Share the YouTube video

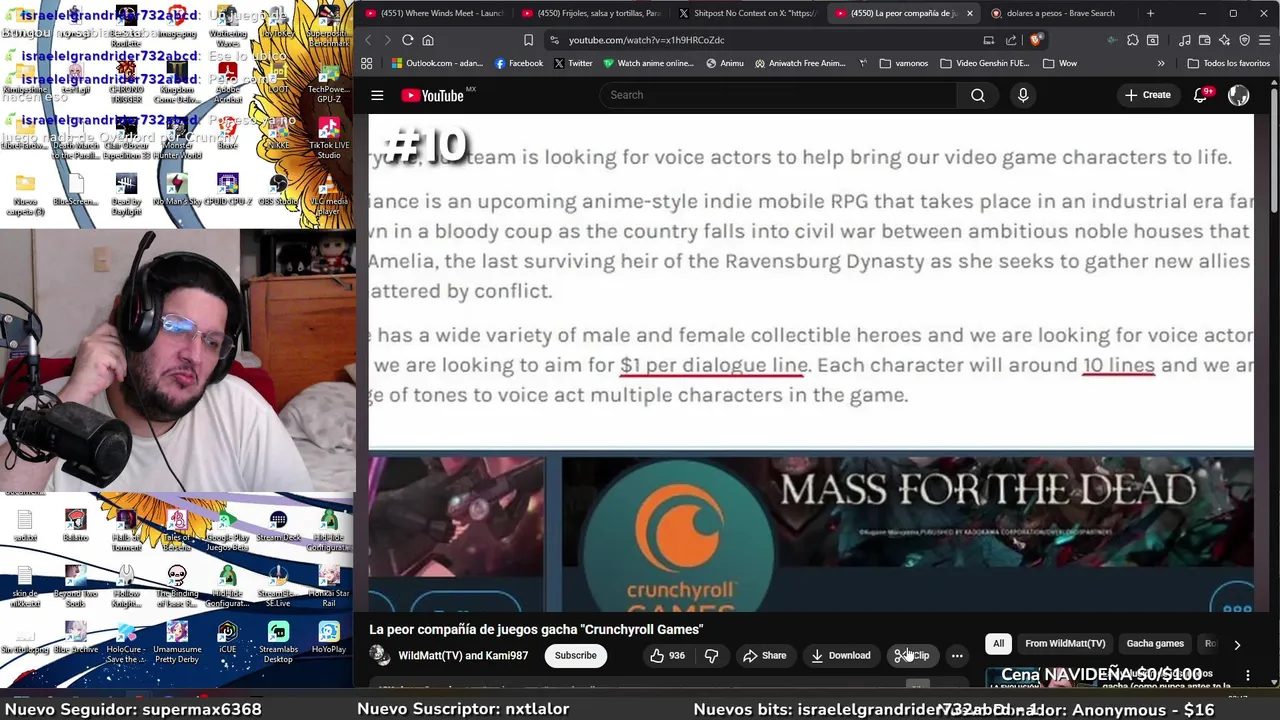764,656
